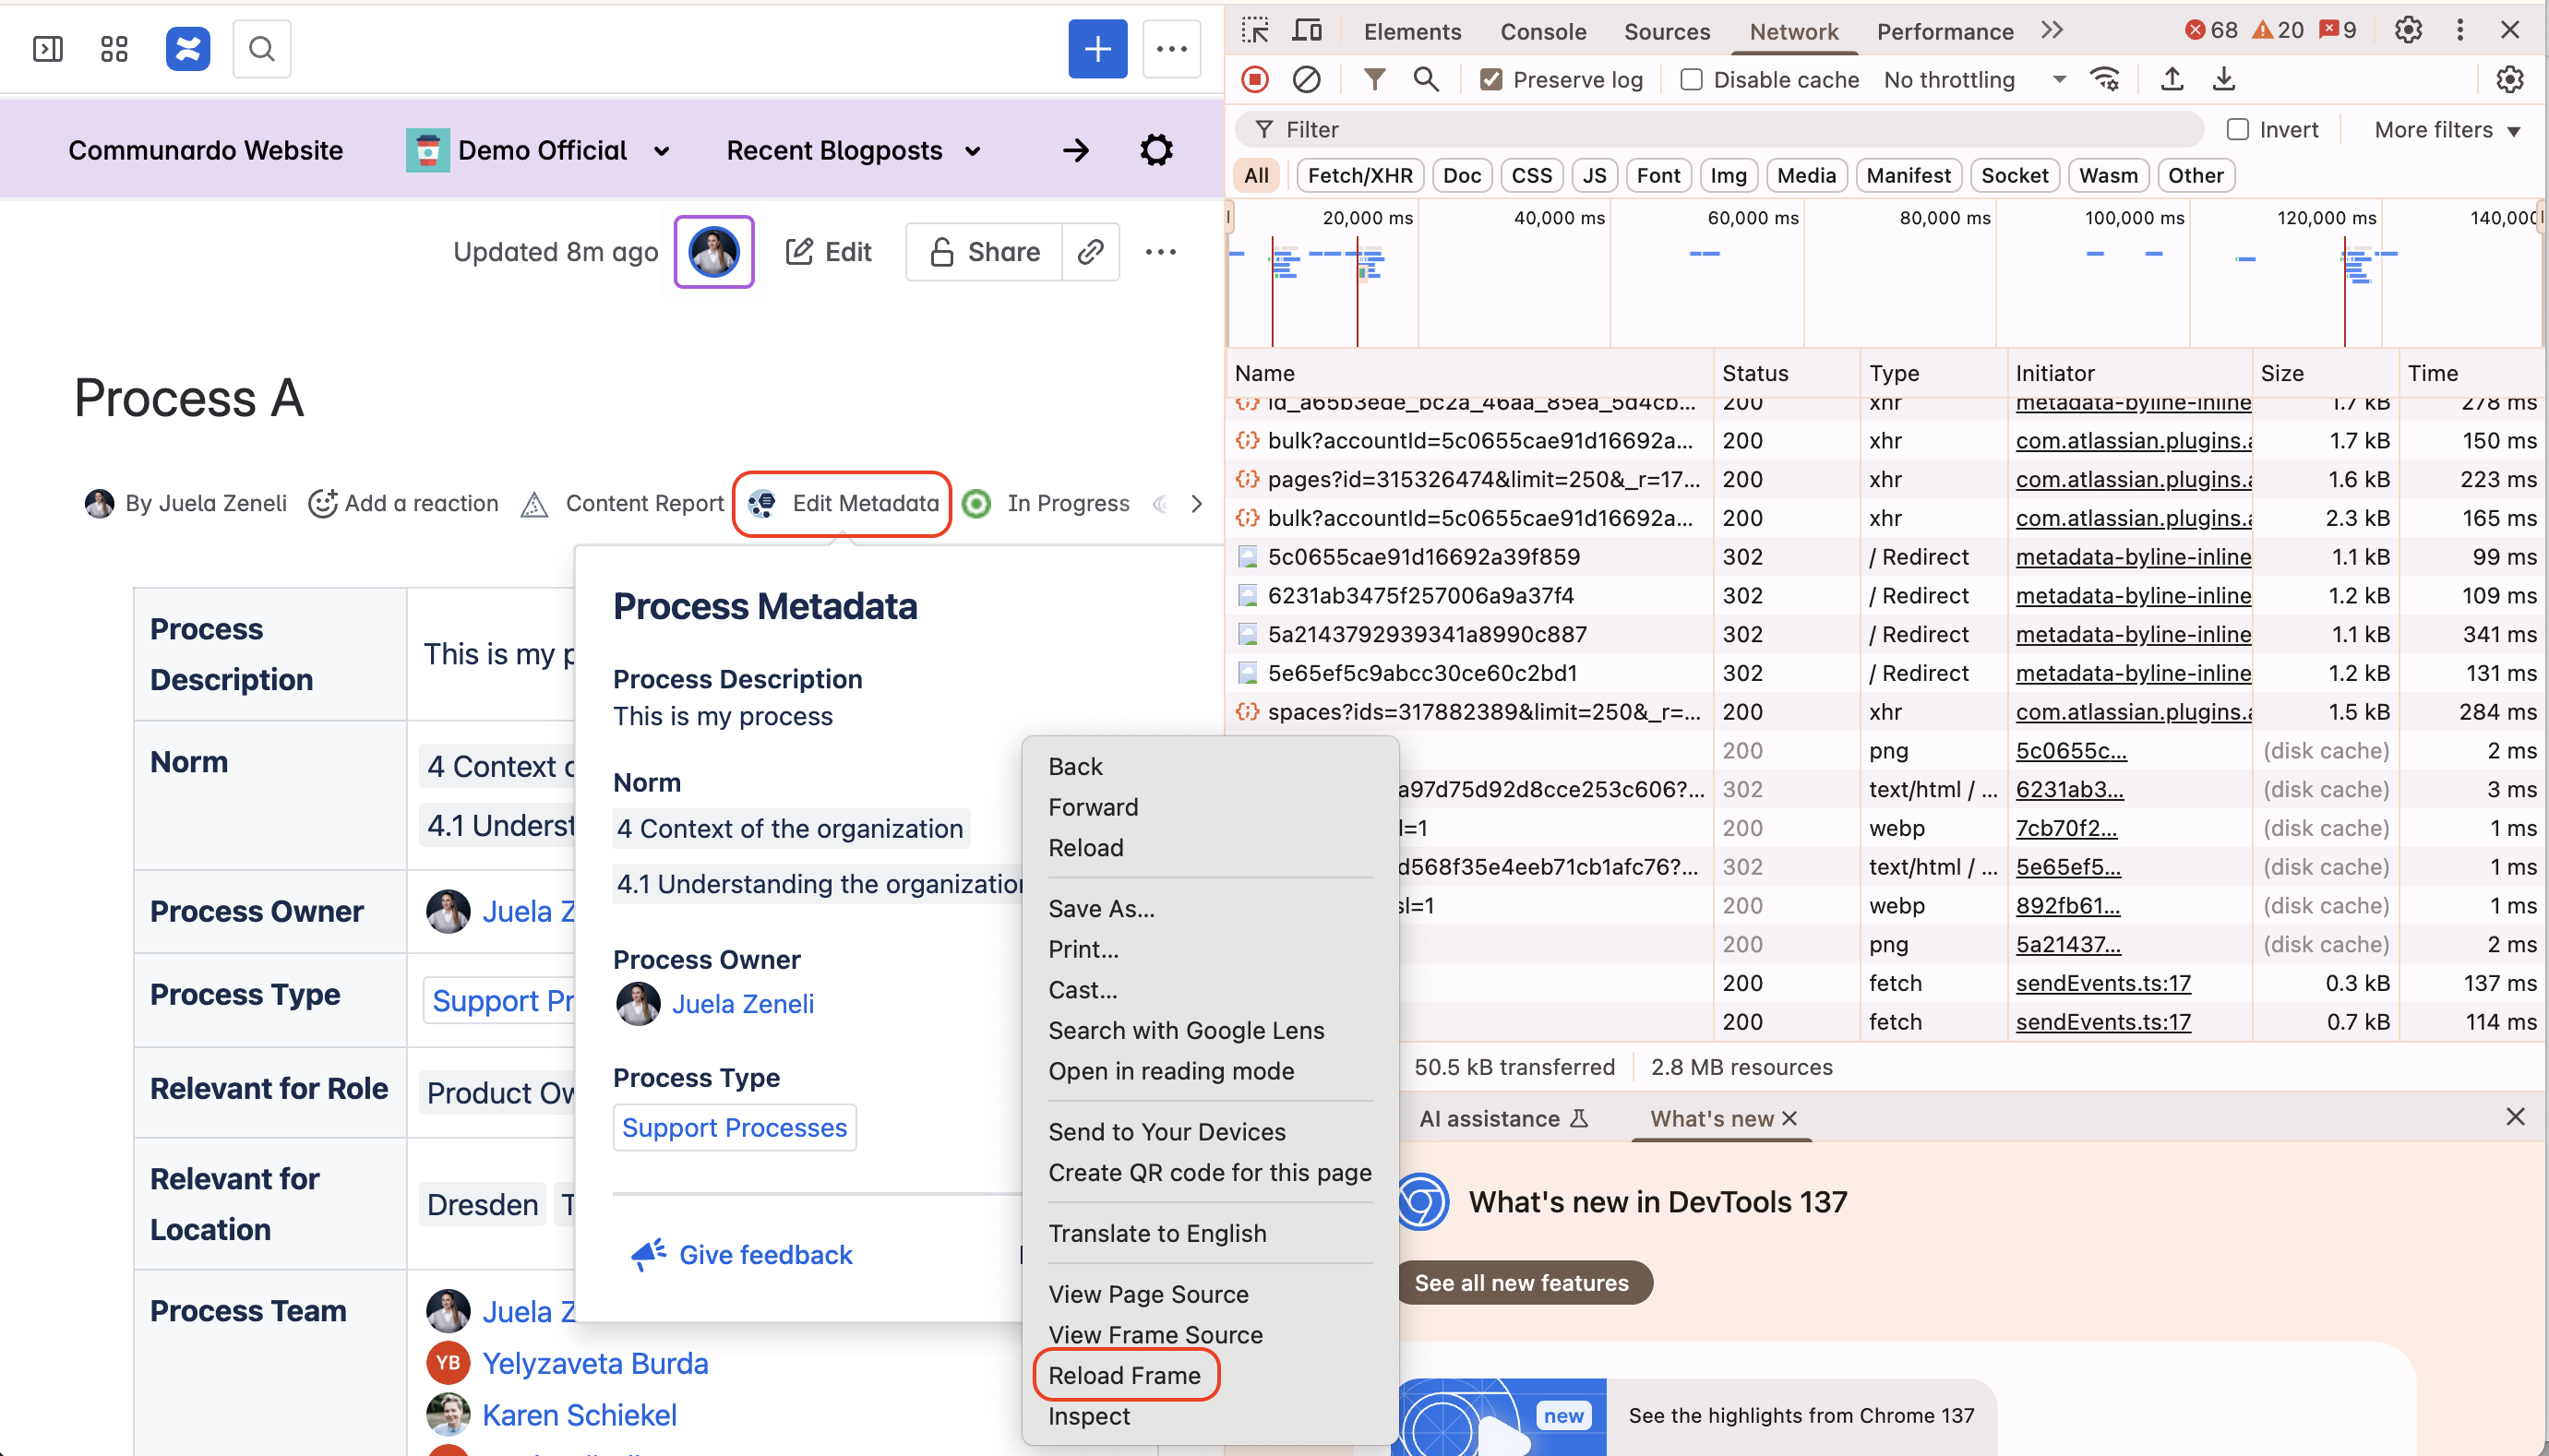The height and width of the screenshot is (1456, 2549).
Task: Click See all new features button
Action: pyautogui.click(x=1521, y=1282)
